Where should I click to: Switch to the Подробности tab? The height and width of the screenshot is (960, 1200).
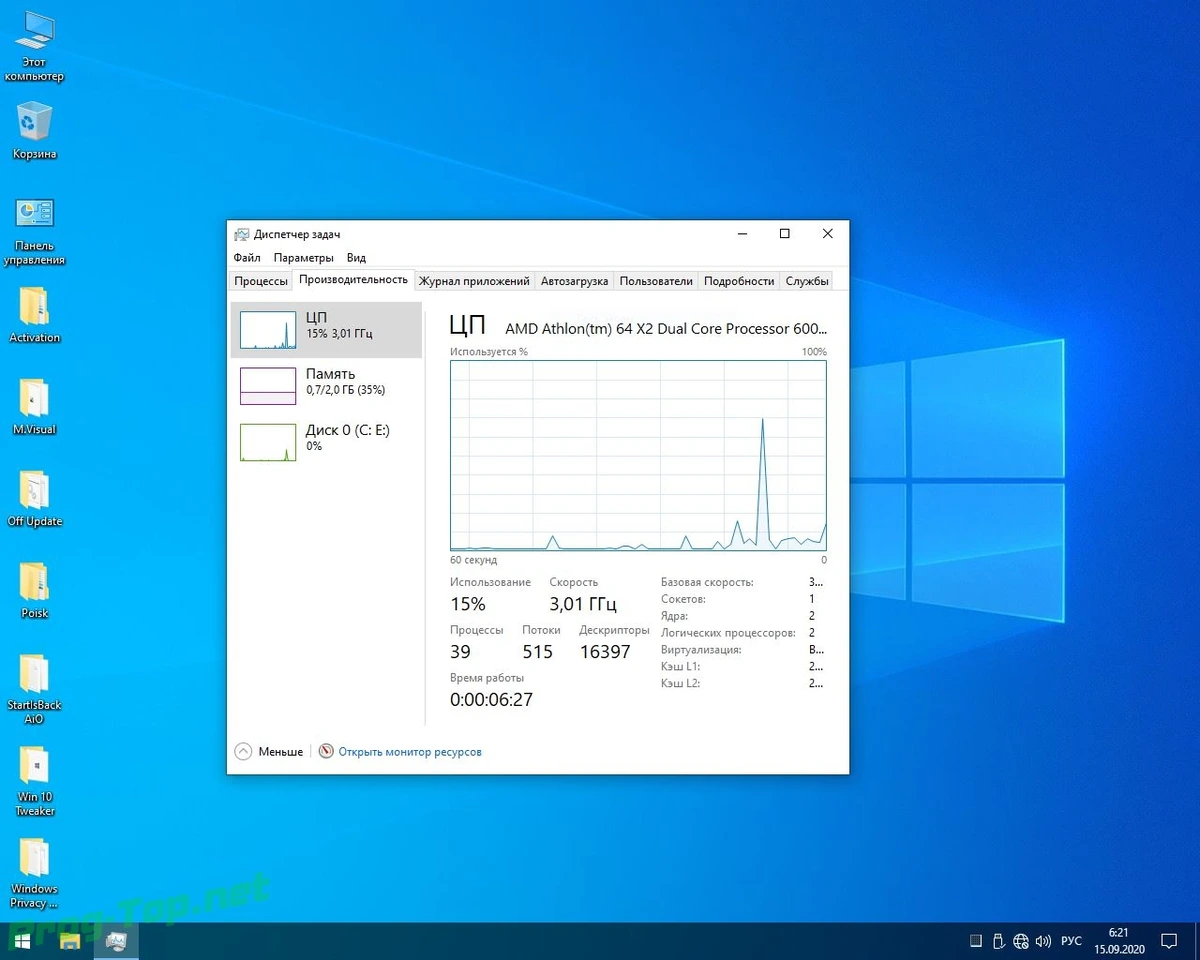[x=739, y=281]
